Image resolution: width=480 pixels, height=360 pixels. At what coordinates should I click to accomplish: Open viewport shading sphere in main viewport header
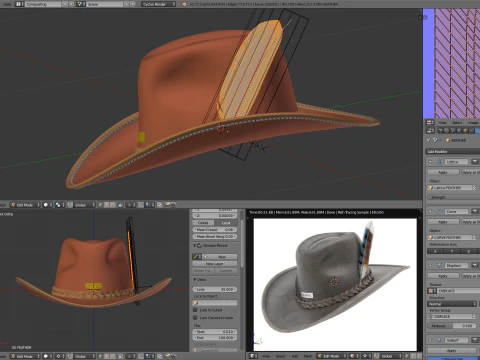click(x=47, y=205)
